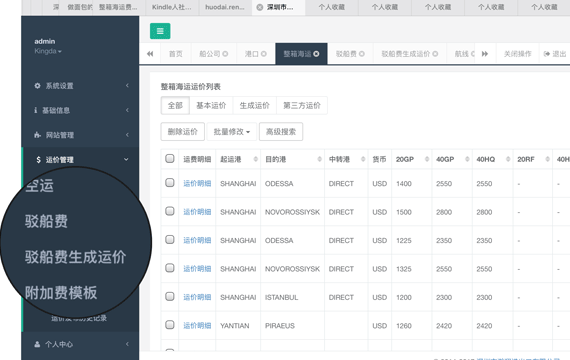Screen dimensions: 570x360
Task: Expand the 个人中心 sidebar section chevron
Action: [127, 344]
